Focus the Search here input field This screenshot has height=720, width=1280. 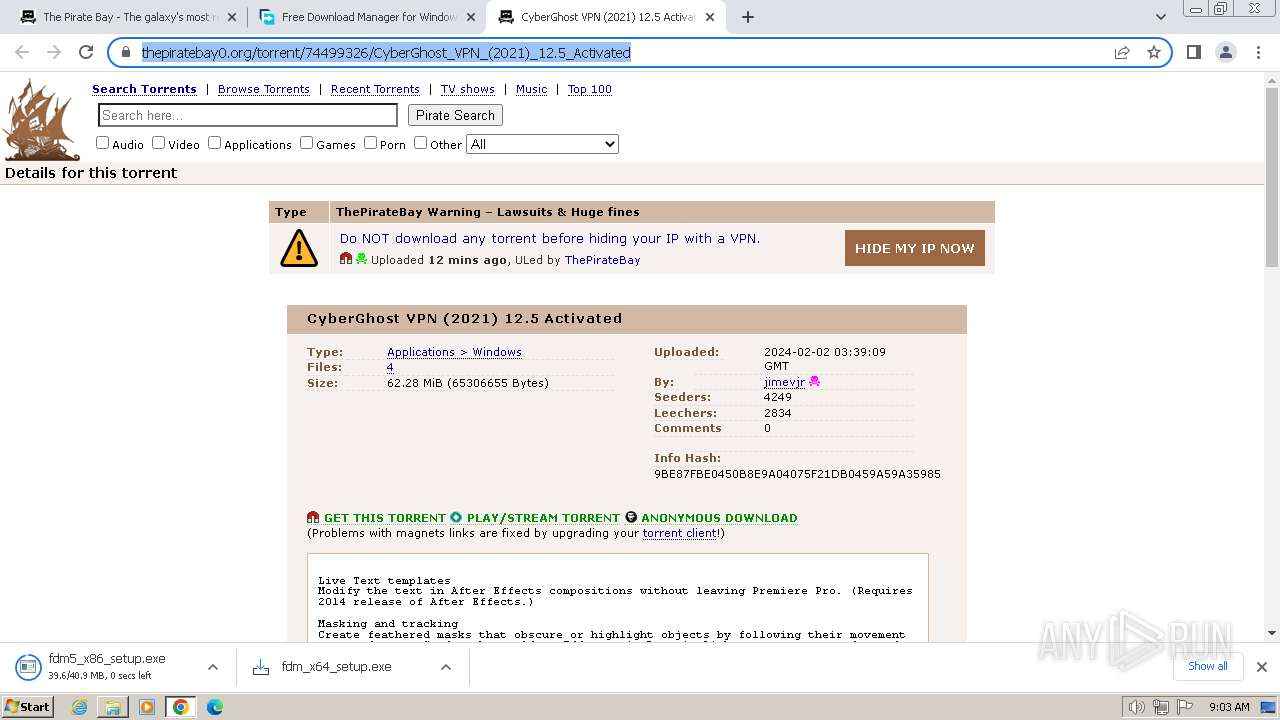click(248, 115)
